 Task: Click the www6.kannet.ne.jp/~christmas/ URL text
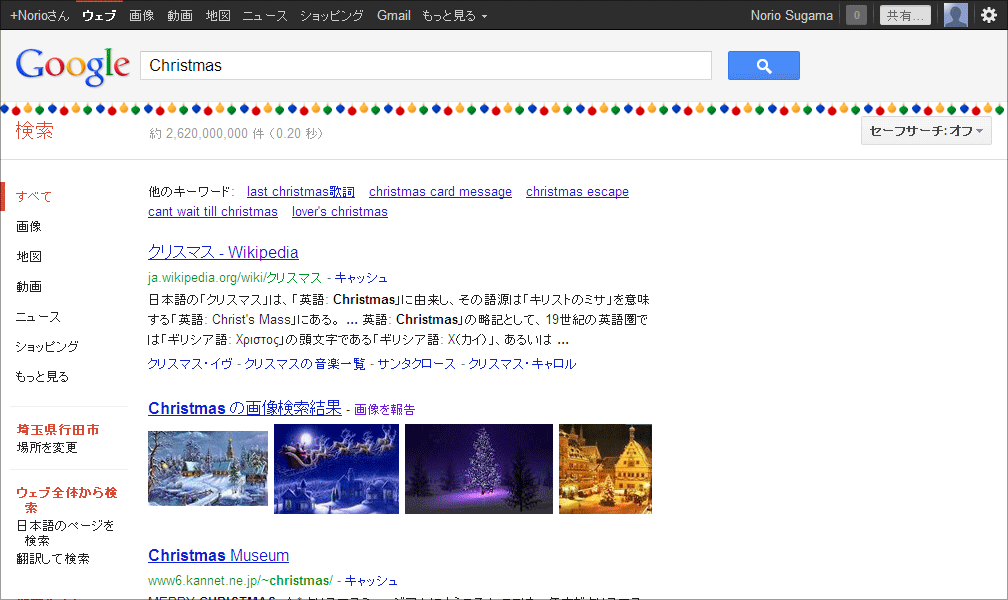(240, 581)
